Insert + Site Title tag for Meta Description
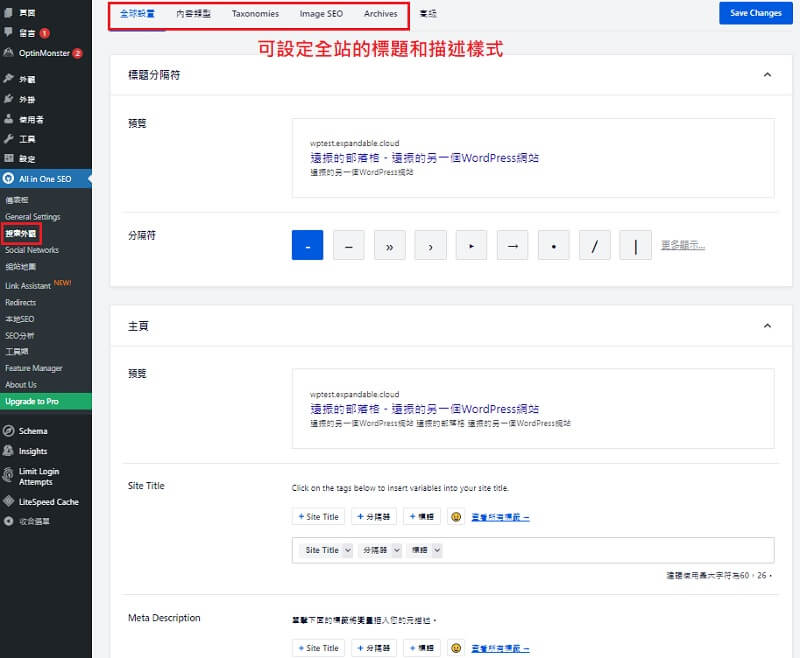Image resolution: width=800 pixels, height=658 pixels. point(318,648)
